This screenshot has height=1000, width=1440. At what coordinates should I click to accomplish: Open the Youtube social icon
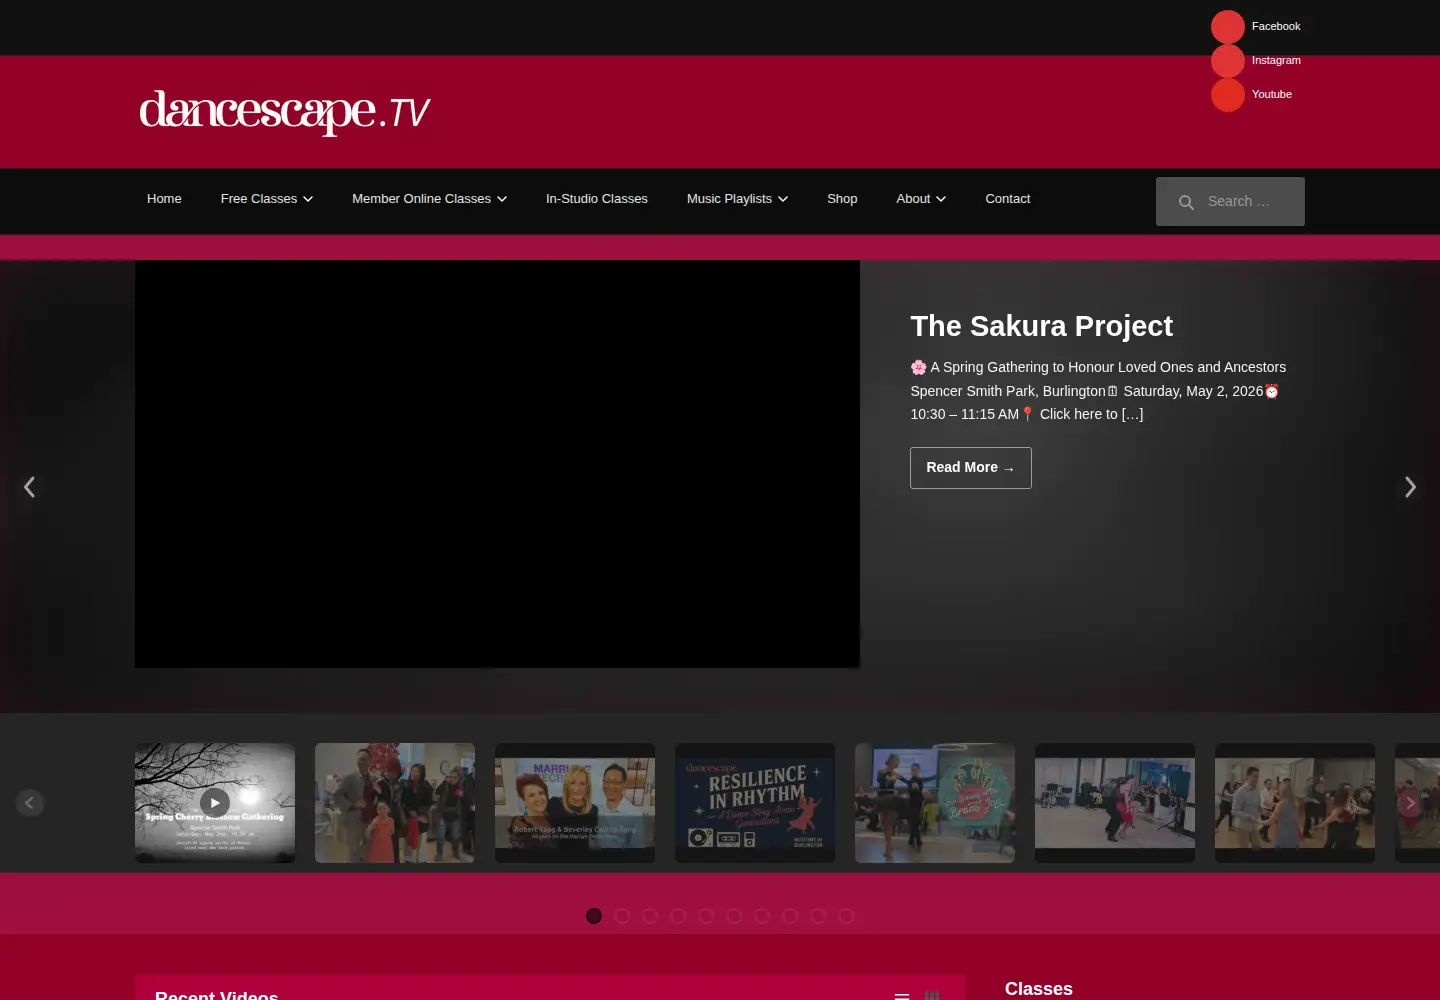(x=1228, y=95)
